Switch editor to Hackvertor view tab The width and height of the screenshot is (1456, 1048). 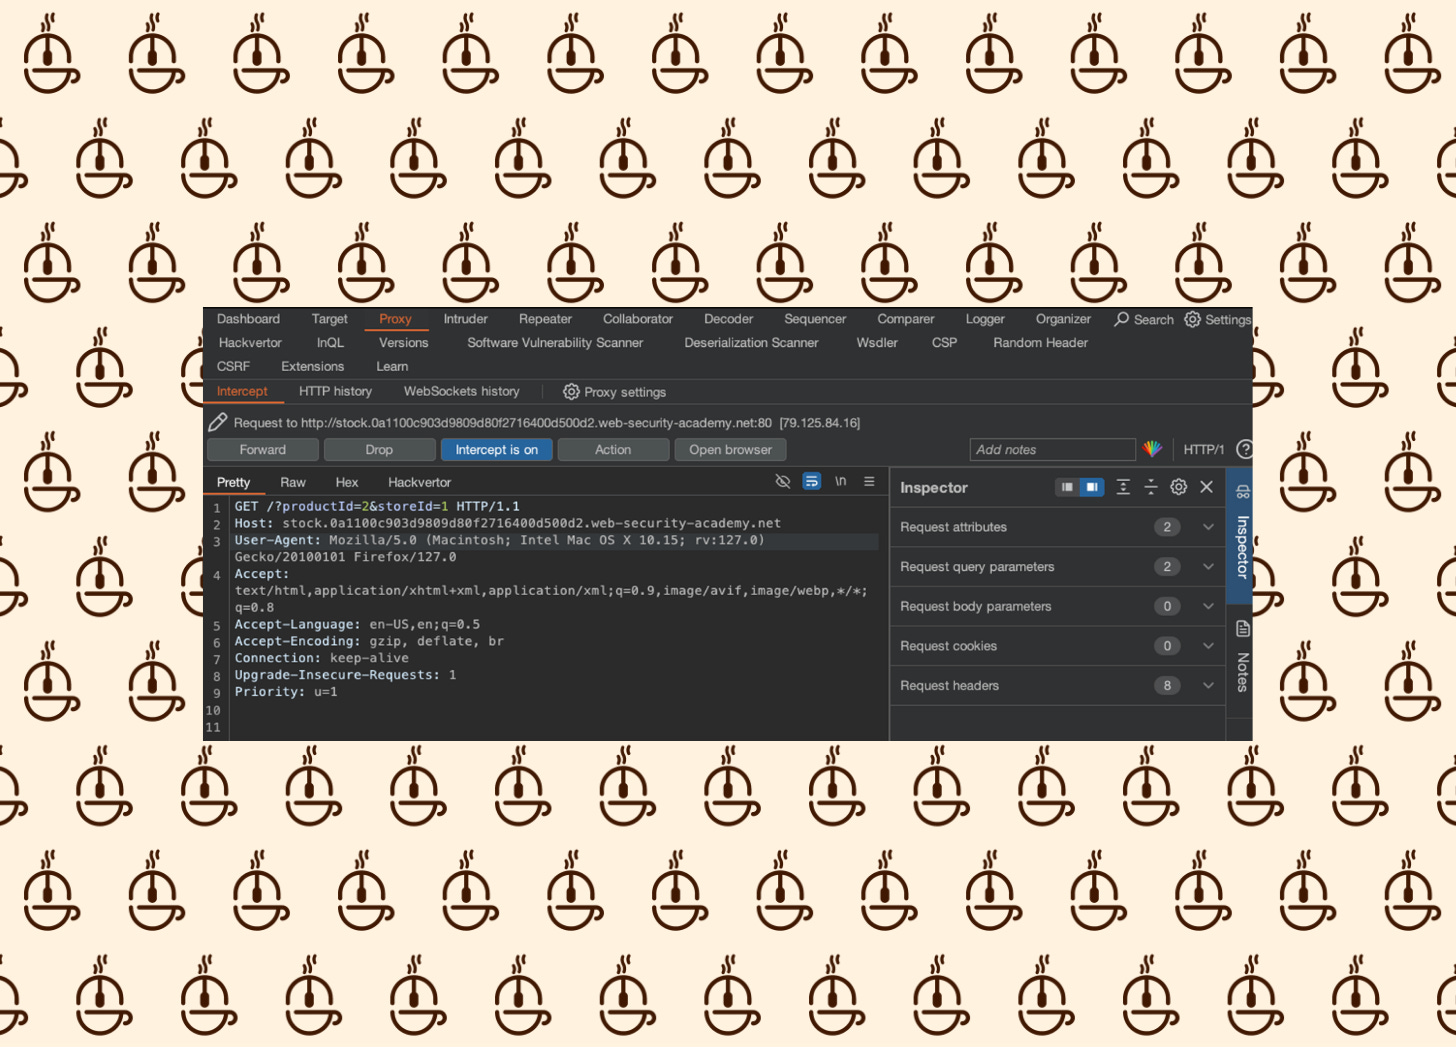pos(419,482)
